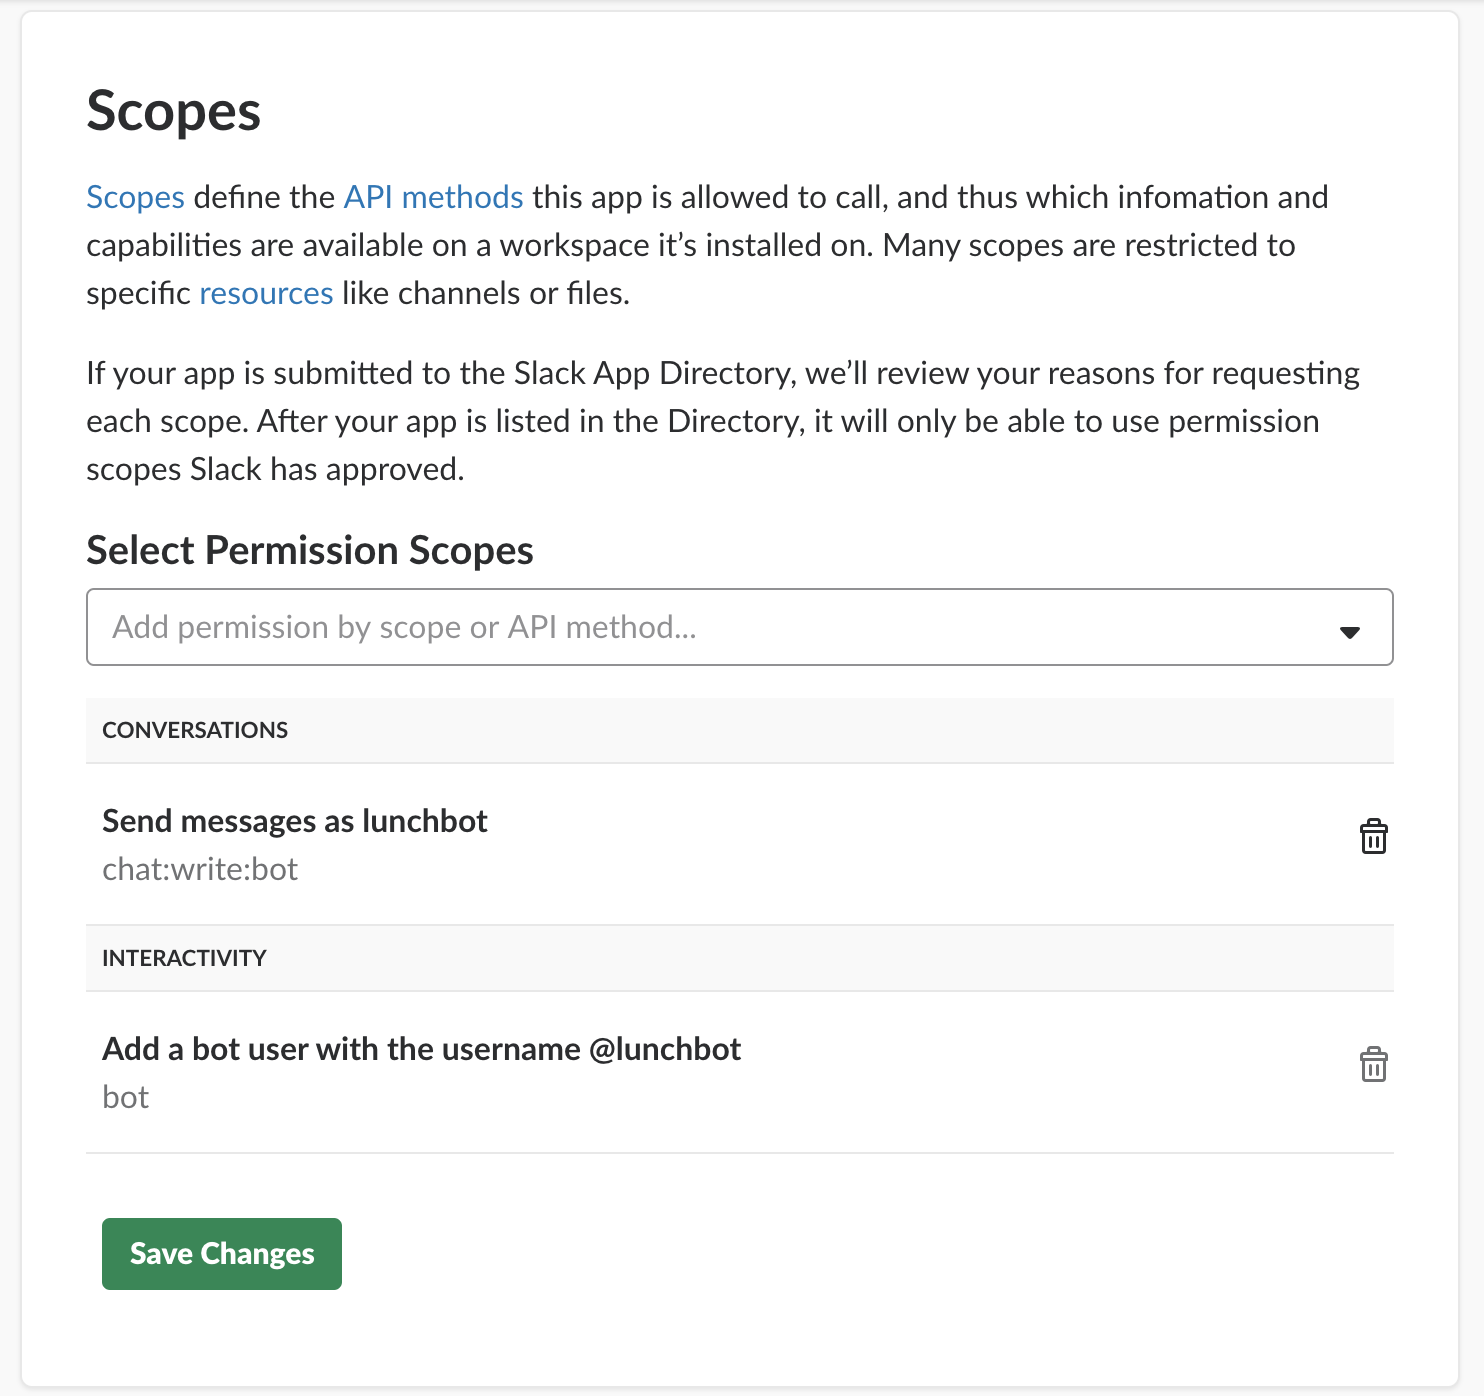
Task: Open the 'resources' link
Action: click(x=266, y=293)
